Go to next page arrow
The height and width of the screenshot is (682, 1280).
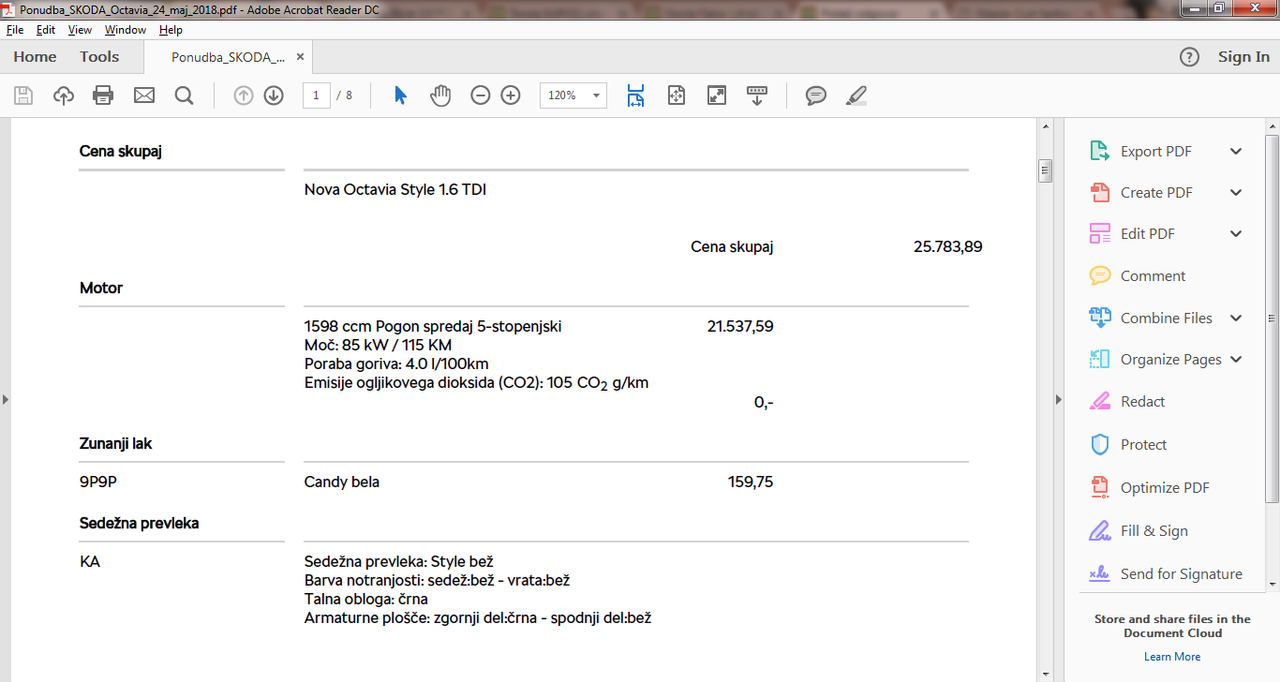pyautogui.click(x=274, y=96)
